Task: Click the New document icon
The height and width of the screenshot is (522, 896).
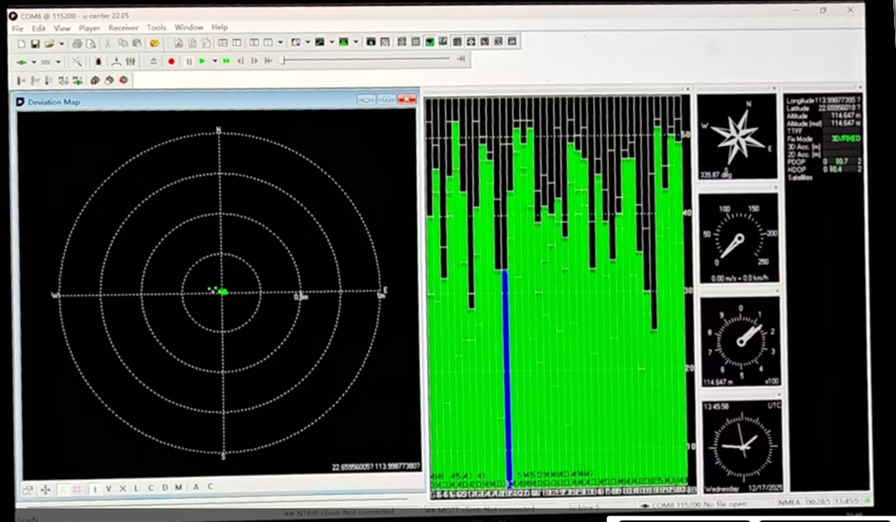Action: 21,43
